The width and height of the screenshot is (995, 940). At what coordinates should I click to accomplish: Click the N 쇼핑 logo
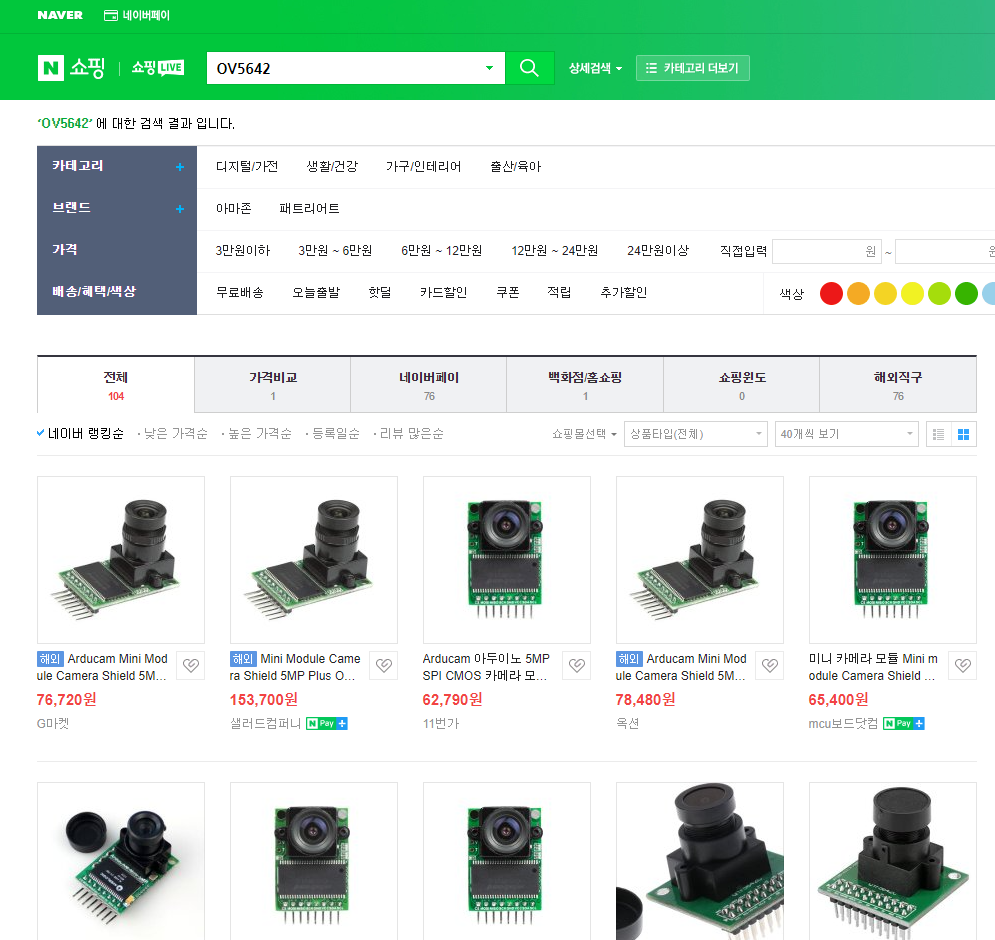click(x=71, y=68)
